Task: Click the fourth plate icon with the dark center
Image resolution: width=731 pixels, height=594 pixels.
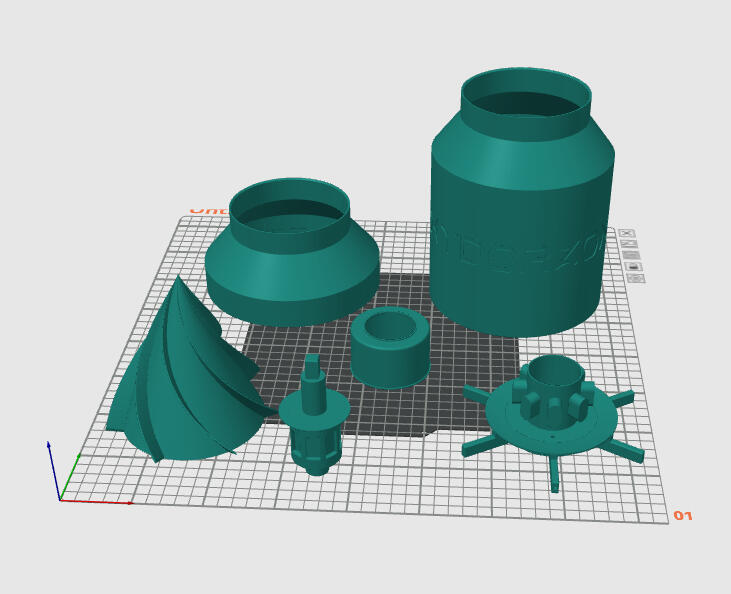Action: [633, 267]
